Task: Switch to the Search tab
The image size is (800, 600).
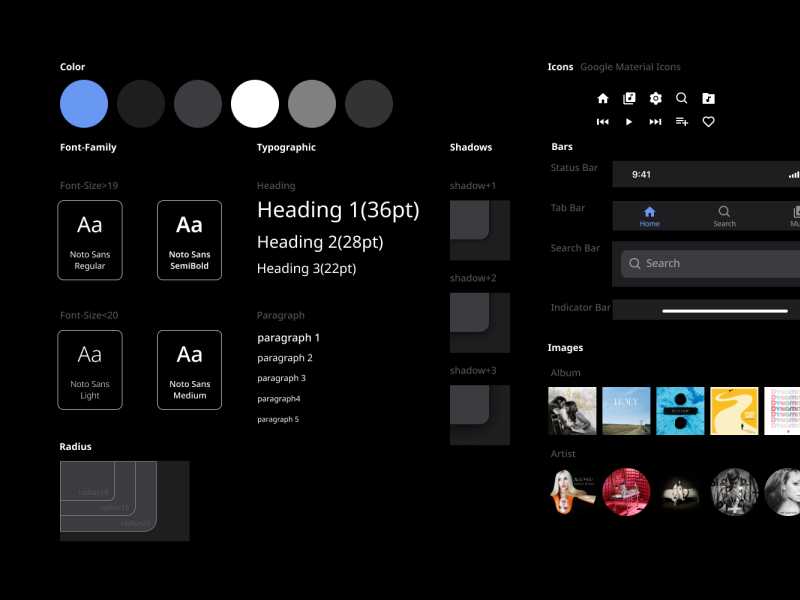Action: pyautogui.click(x=724, y=216)
